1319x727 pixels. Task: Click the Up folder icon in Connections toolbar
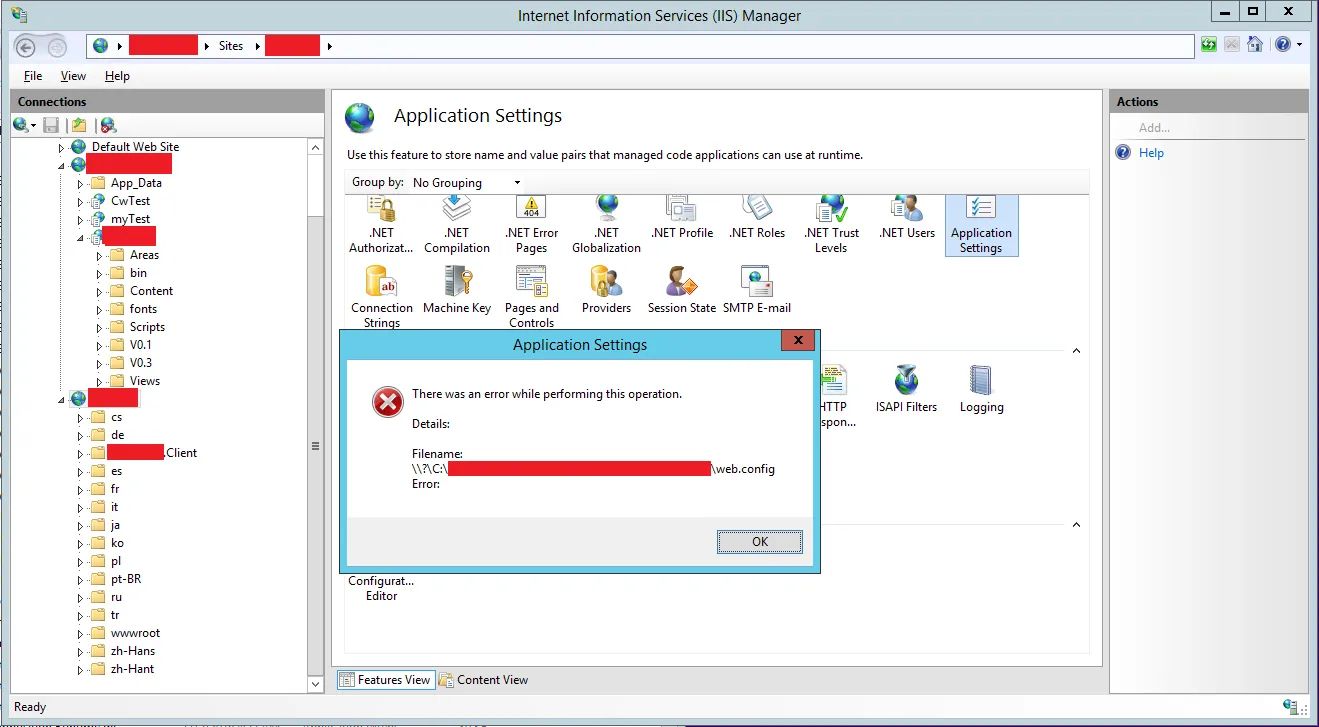coord(79,125)
